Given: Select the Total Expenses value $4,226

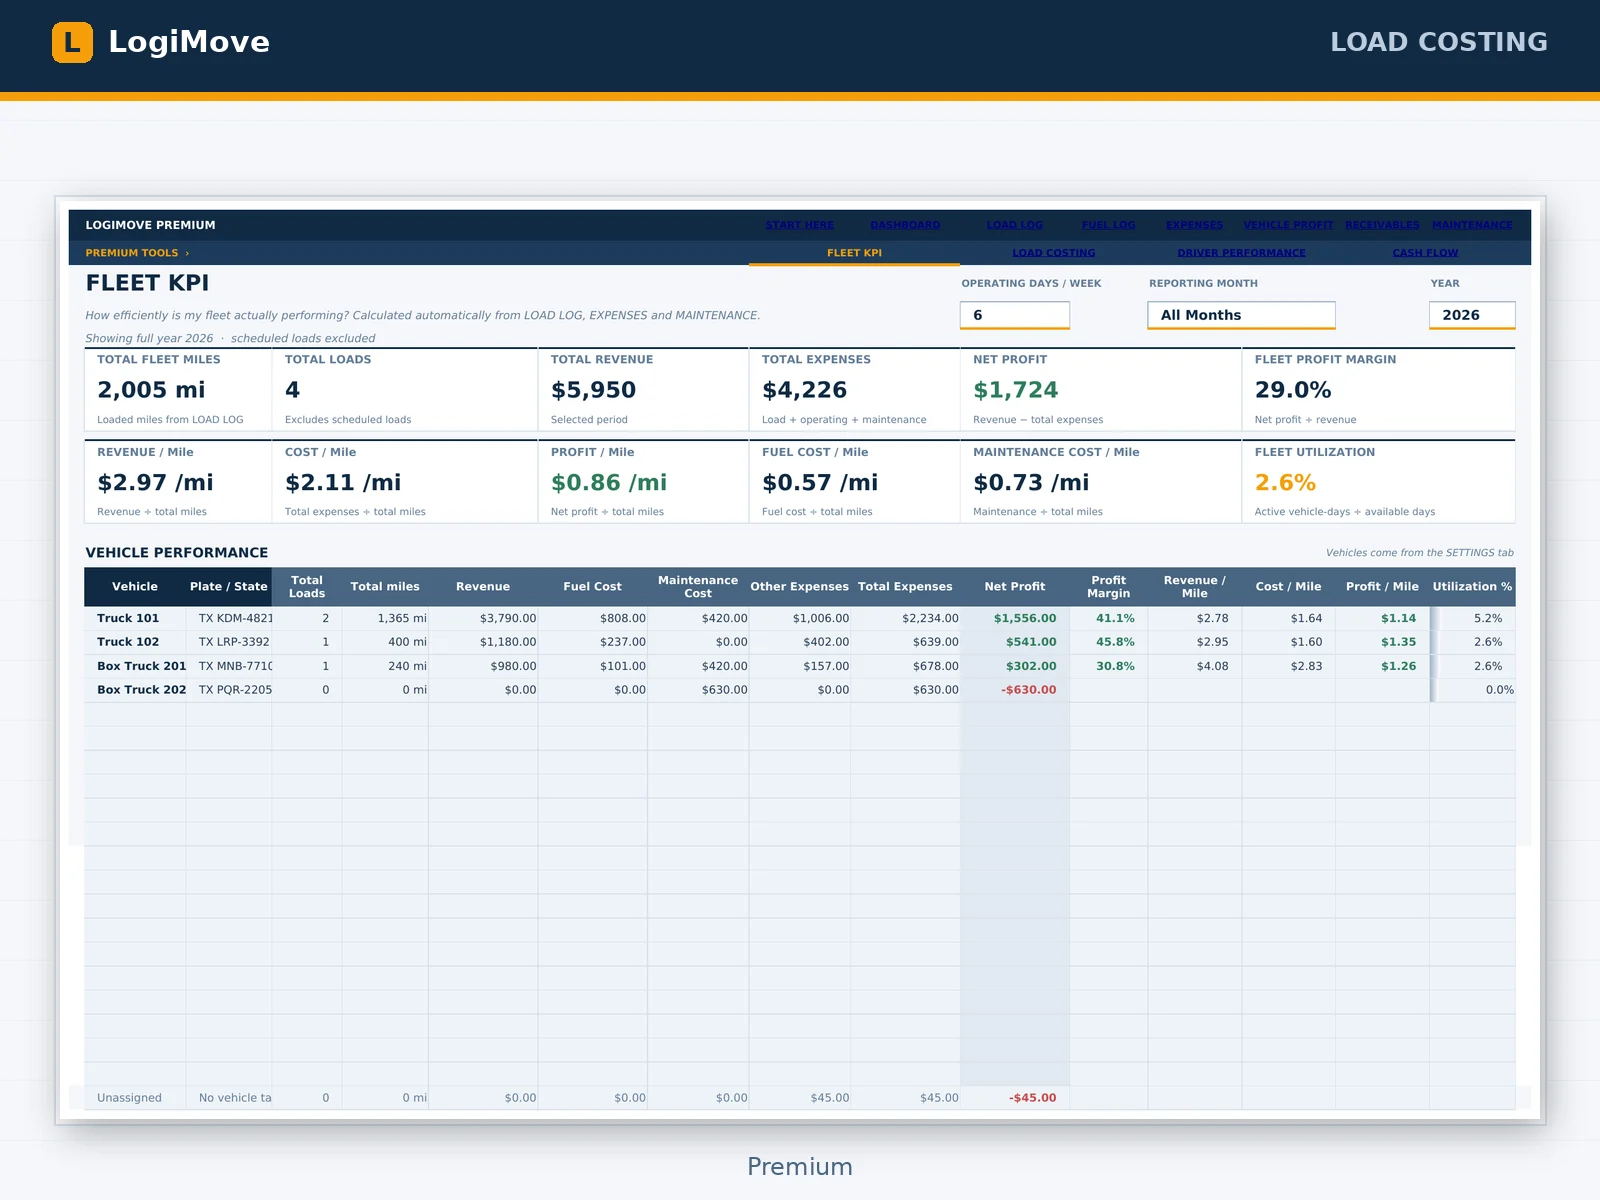Looking at the screenshot, I should pos(804,390).
